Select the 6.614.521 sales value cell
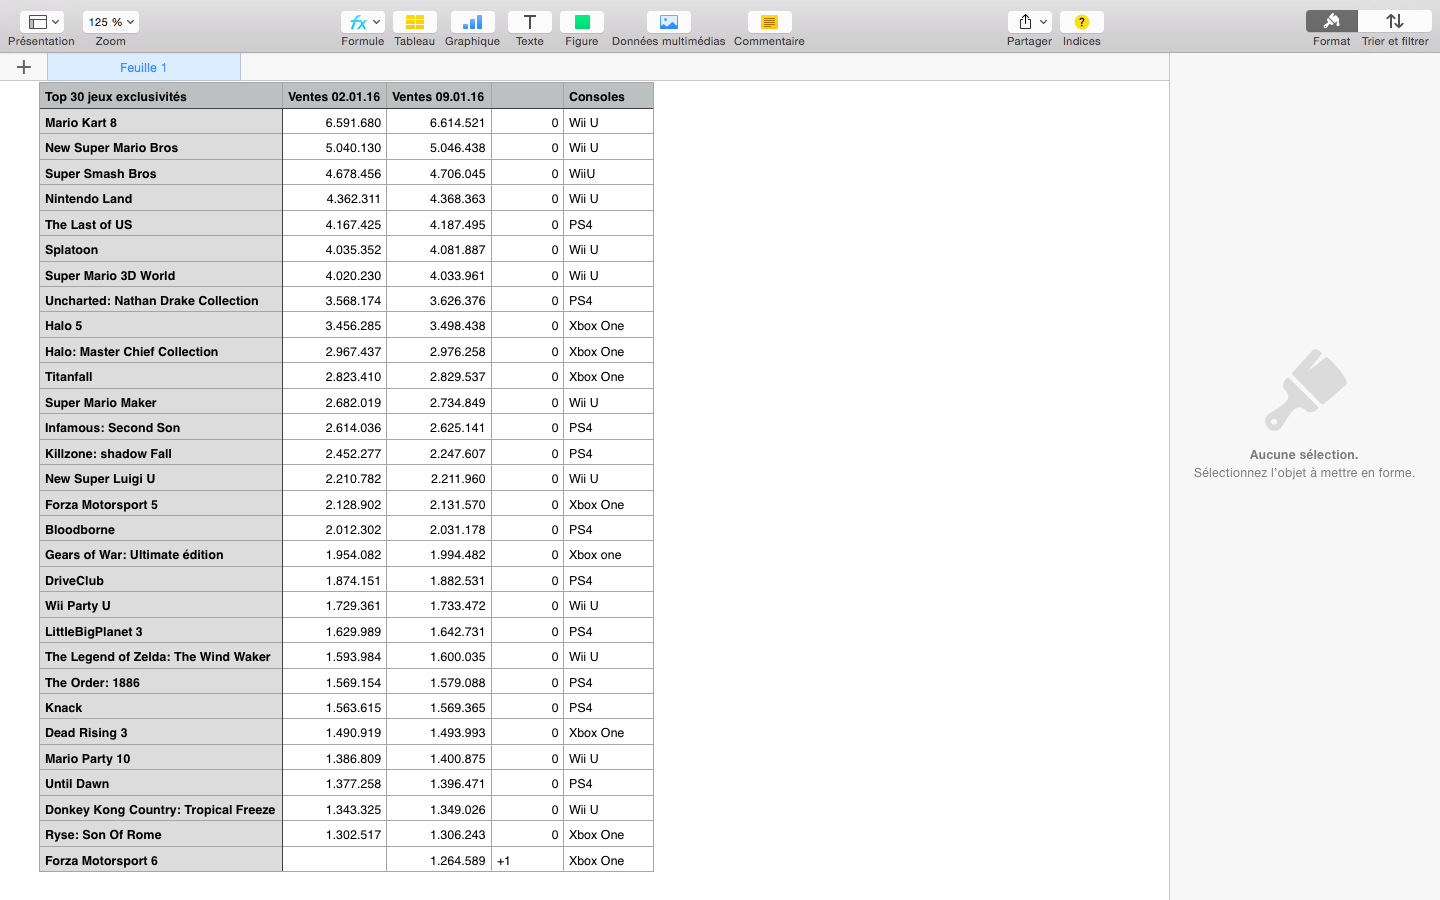 (438, 122)
